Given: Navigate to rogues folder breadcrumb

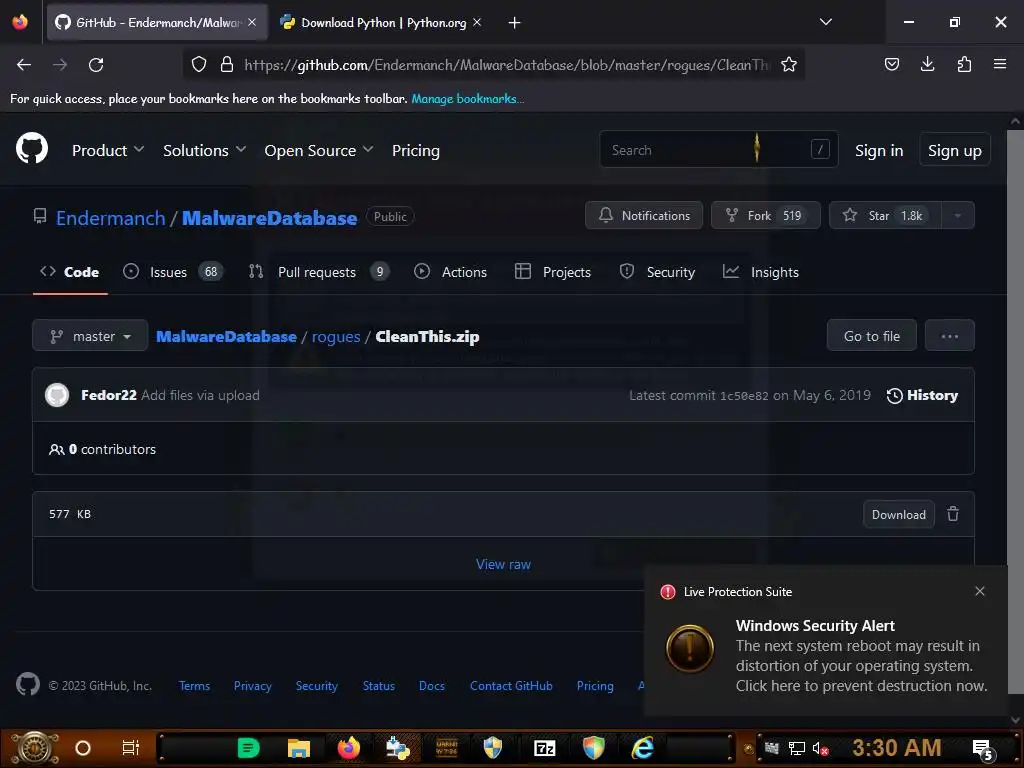Looking at the screenshot, I should point(336,337).
